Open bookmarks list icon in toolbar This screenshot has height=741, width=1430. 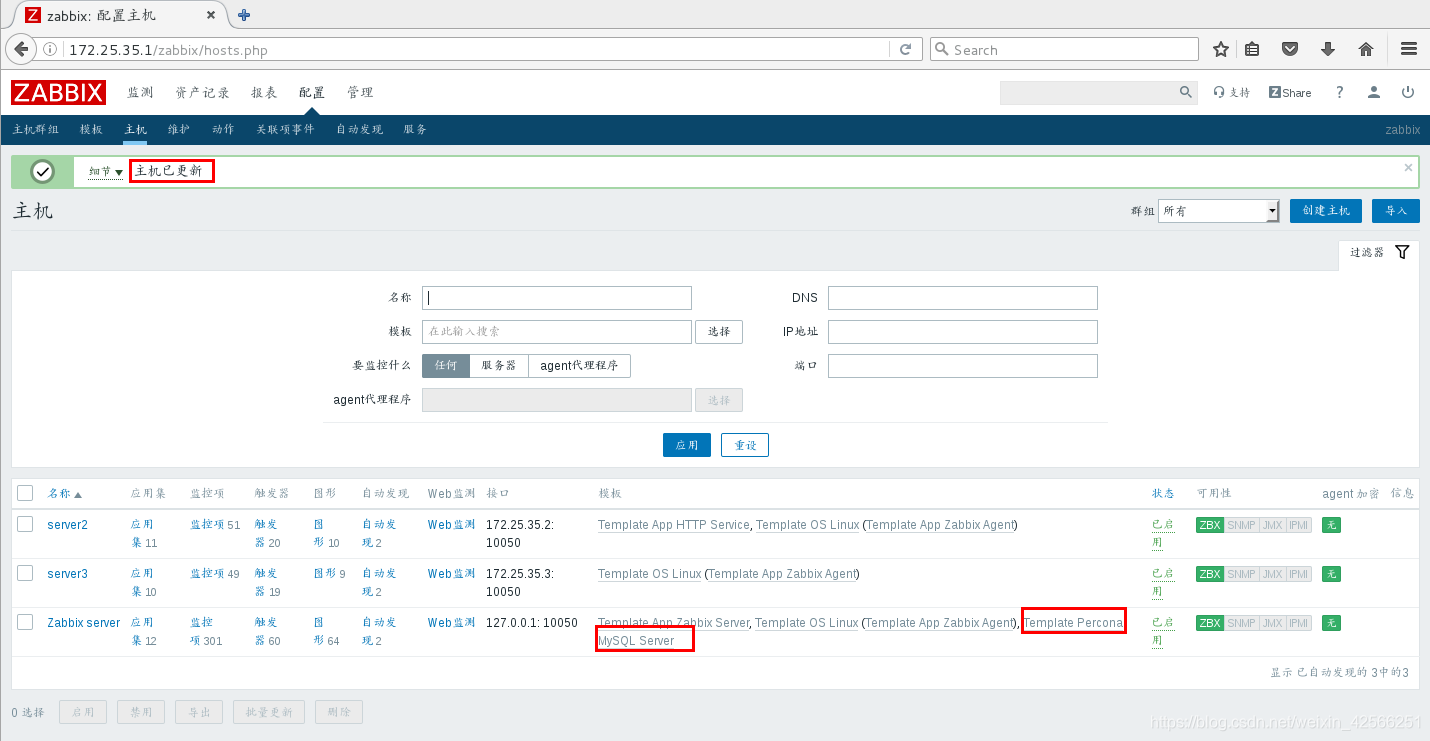pos(1252,49)
